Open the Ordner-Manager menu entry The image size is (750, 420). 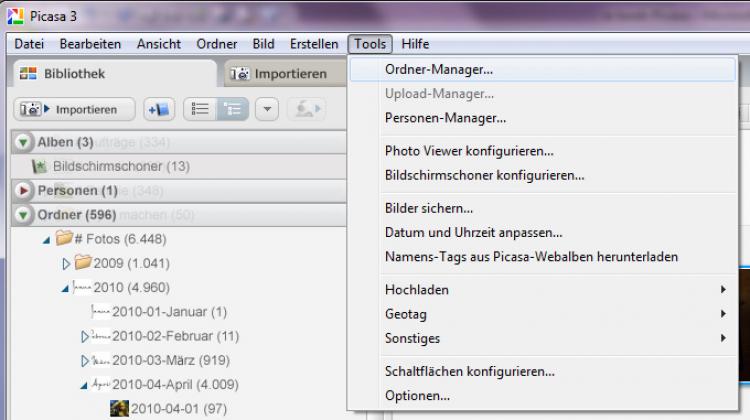coord(439,69)
